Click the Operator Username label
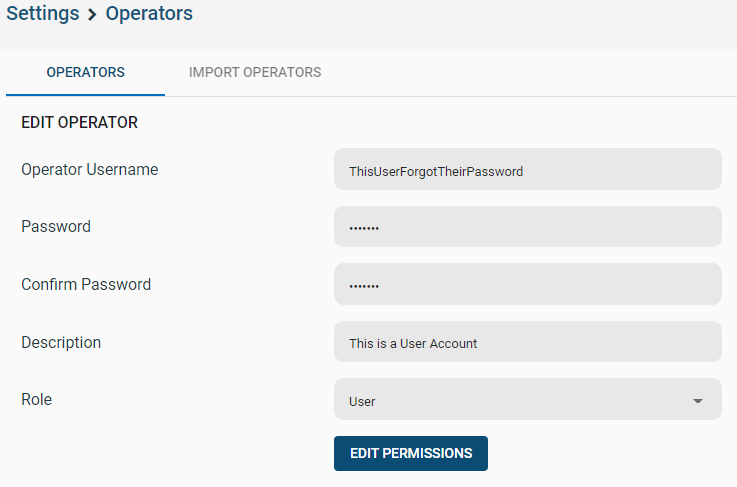The width and height of the screenshot is (737, 487). (90, 170)
